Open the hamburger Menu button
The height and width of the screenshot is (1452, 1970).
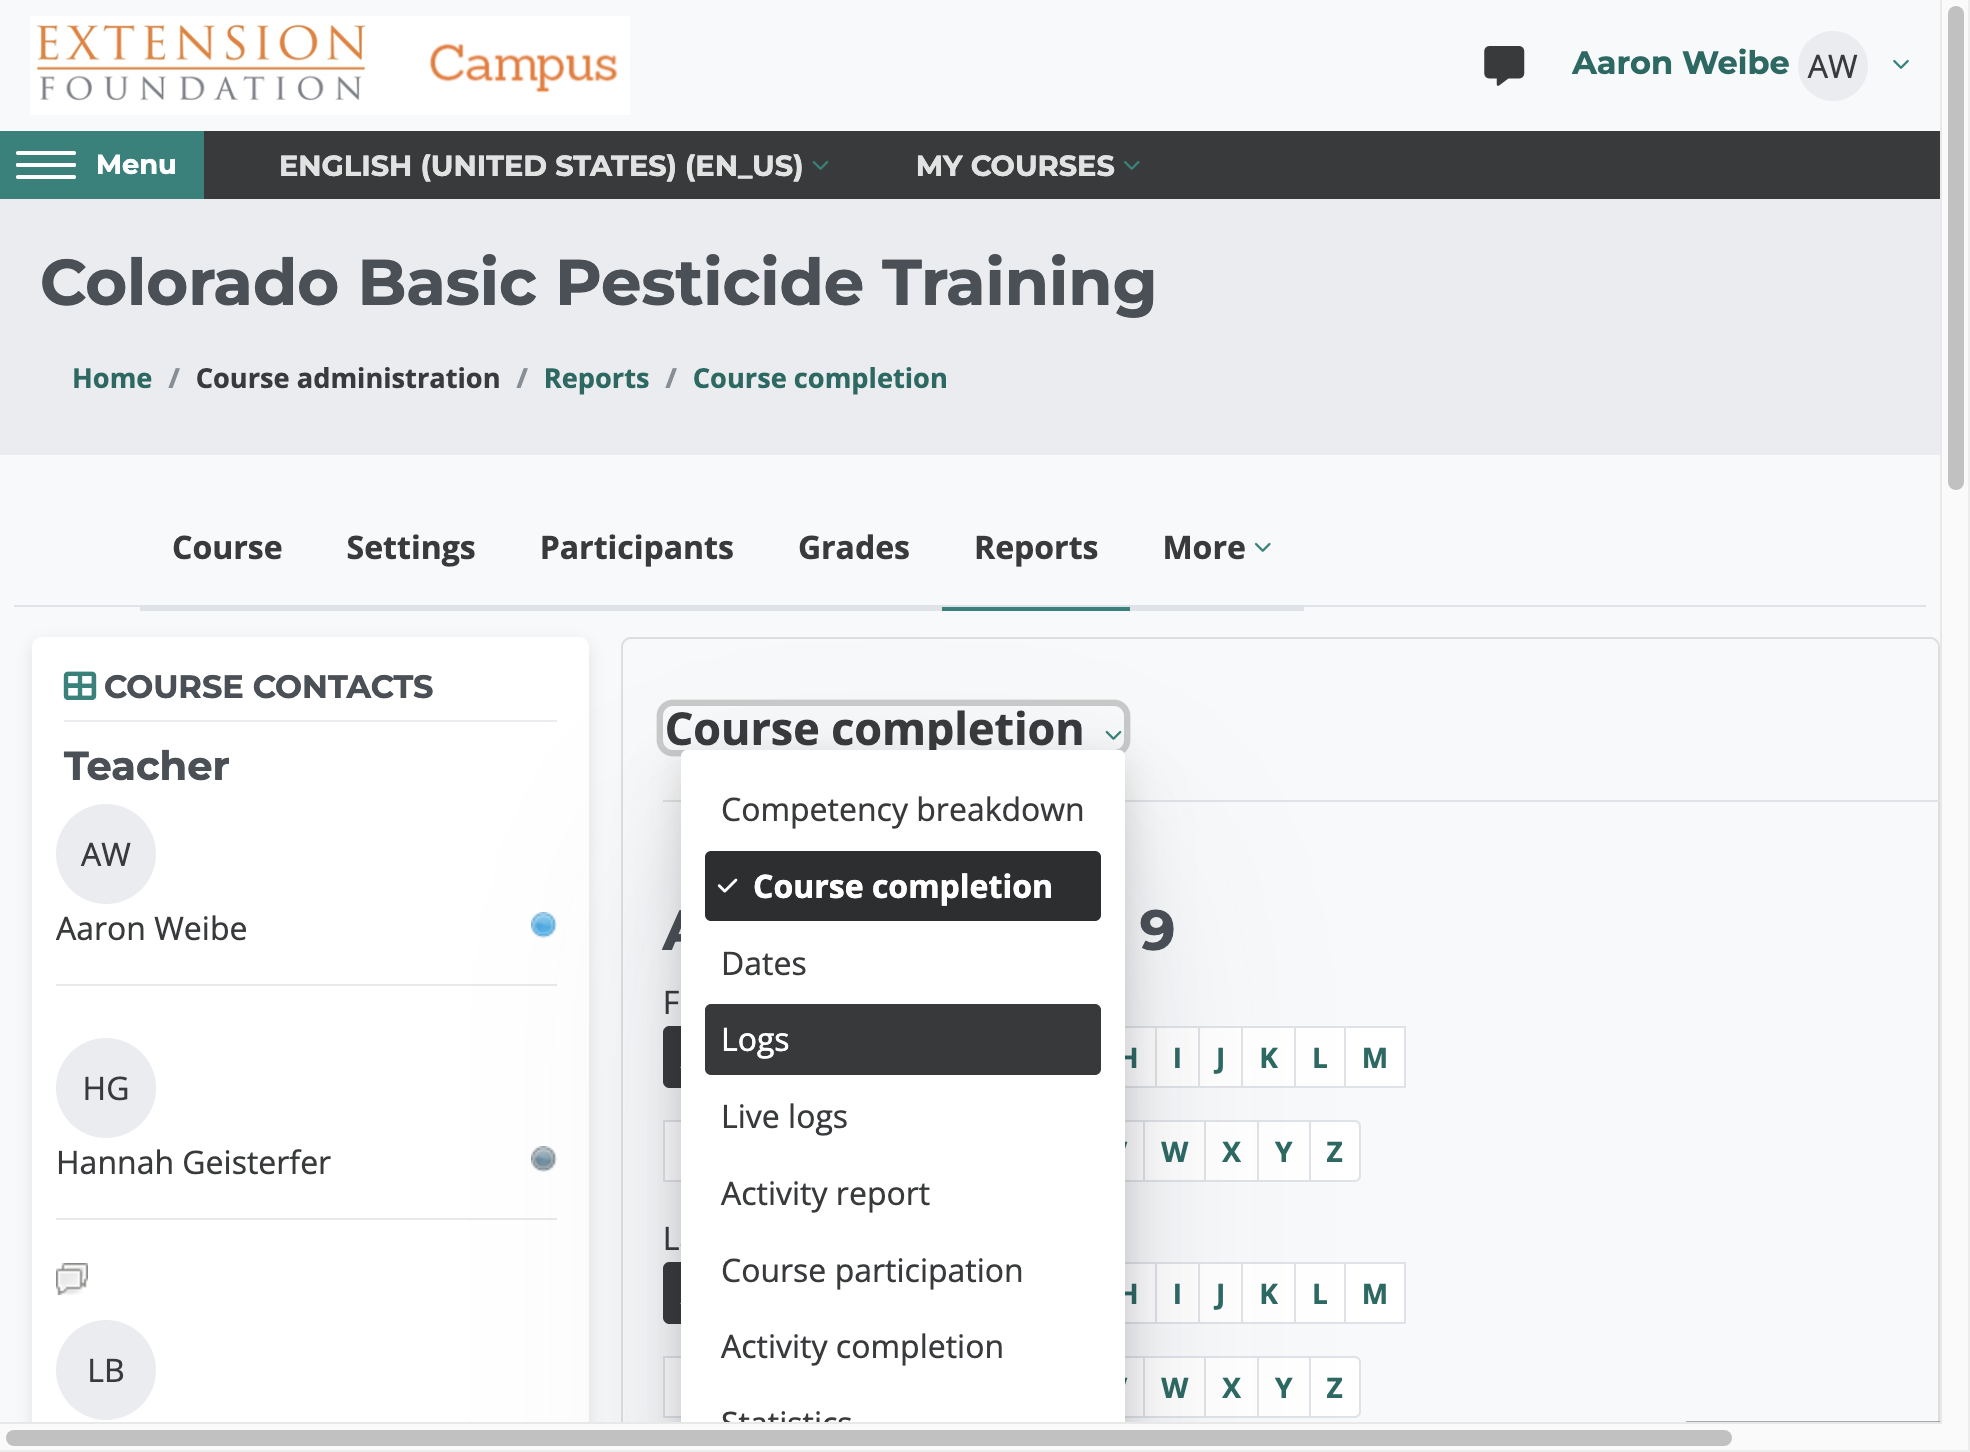tap(102, 165)
